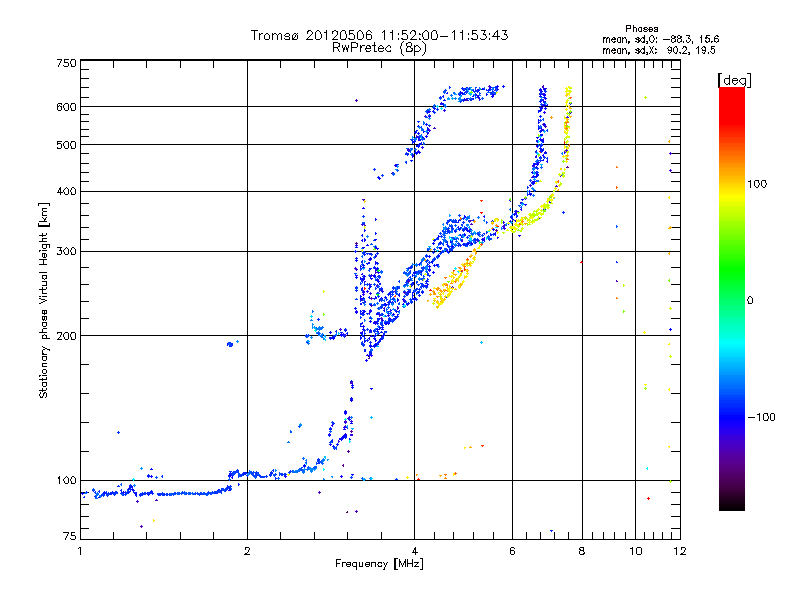The width and height of the screenshot is (800, 600).
Task: Click the x-axis tick label '4'
Action: (414, 551)
